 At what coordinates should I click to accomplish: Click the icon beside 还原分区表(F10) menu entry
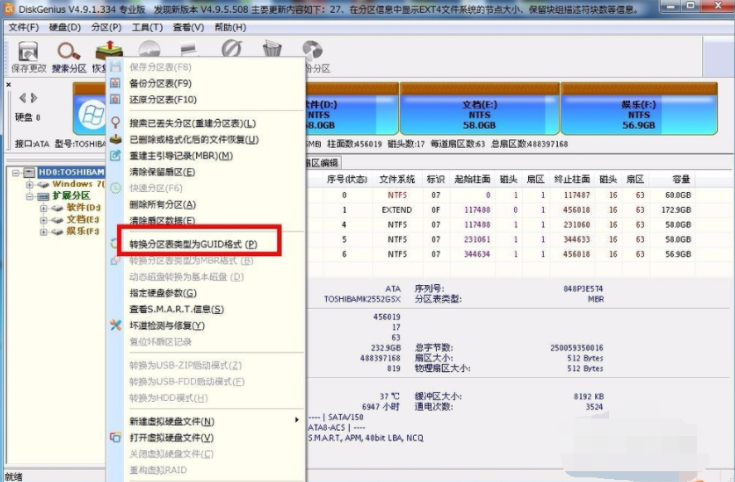[115, 99]
